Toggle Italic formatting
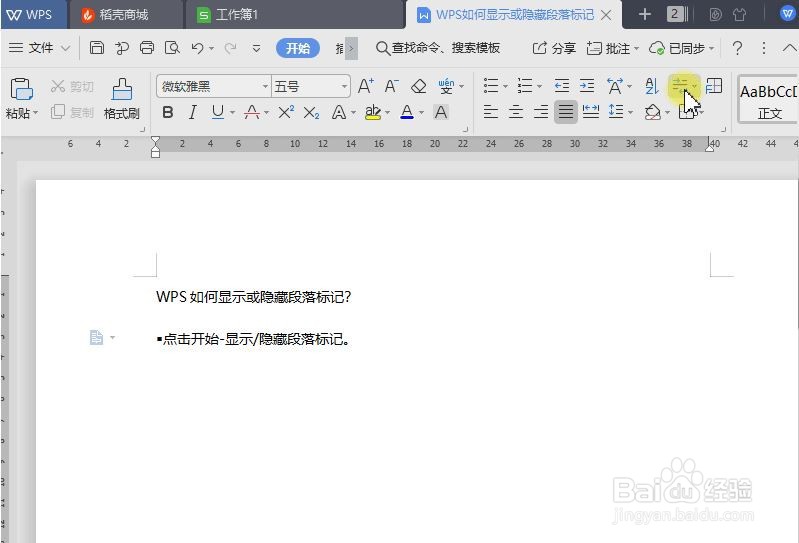Viewport: 799px width, 543px height. (192, 112)
